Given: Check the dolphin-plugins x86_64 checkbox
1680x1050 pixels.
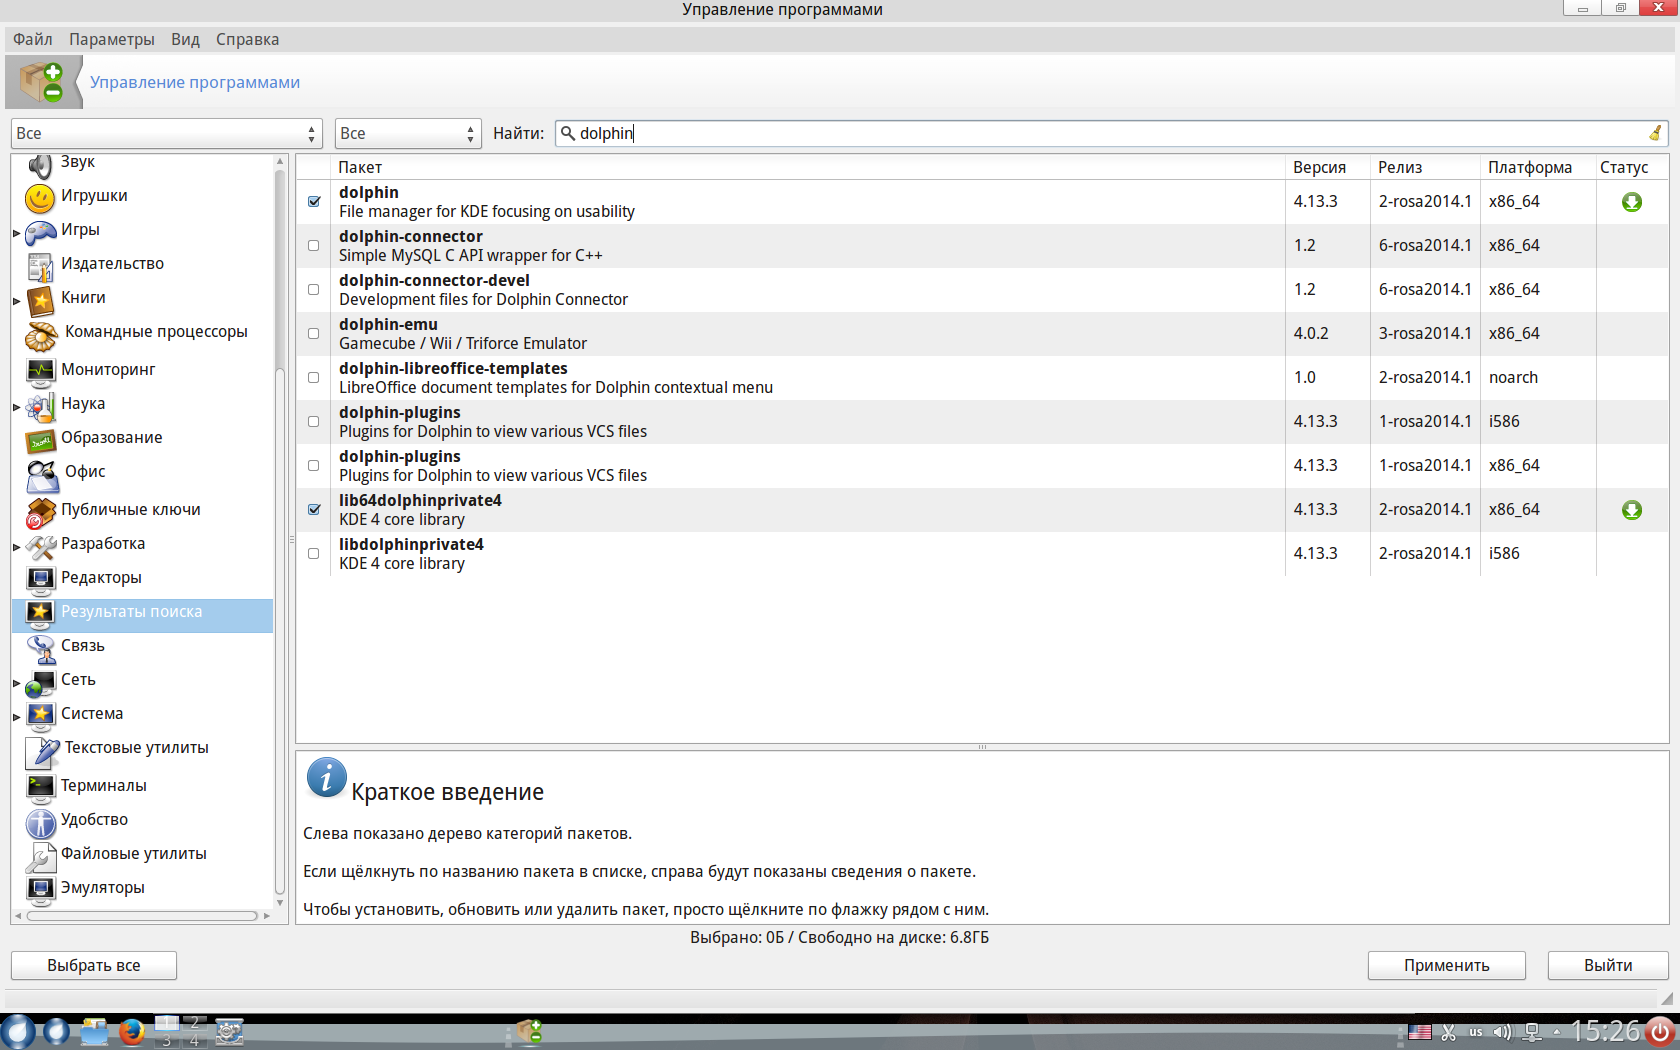Looking at the screenshot, I should pos(314,466).
